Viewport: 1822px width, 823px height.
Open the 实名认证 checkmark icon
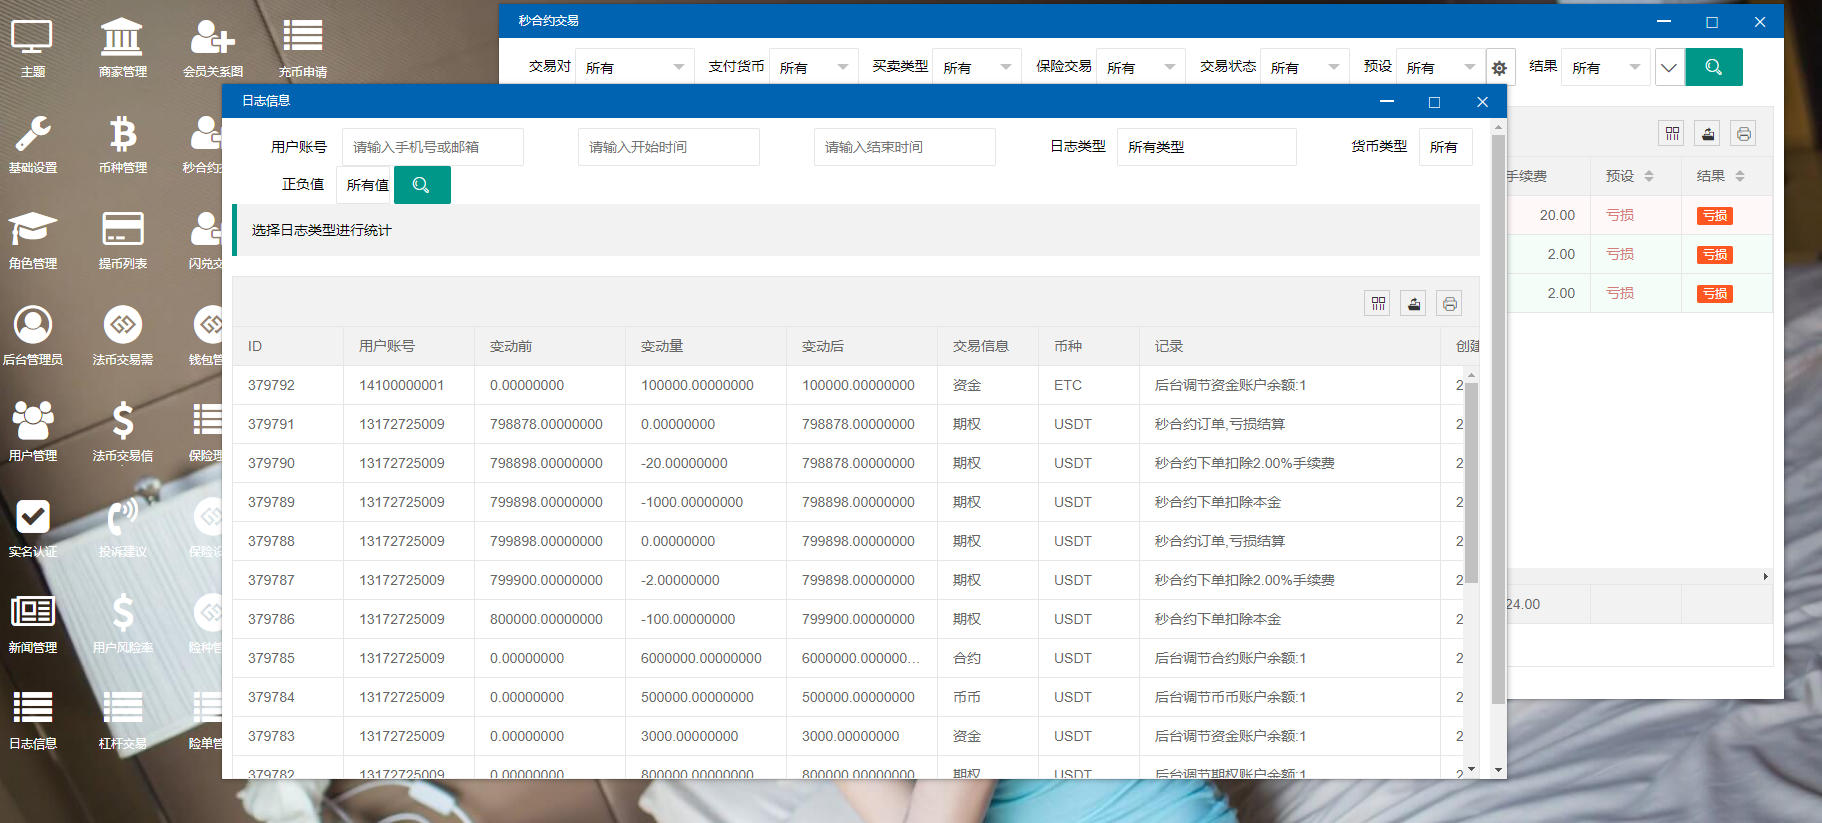[x=32, y=526]
